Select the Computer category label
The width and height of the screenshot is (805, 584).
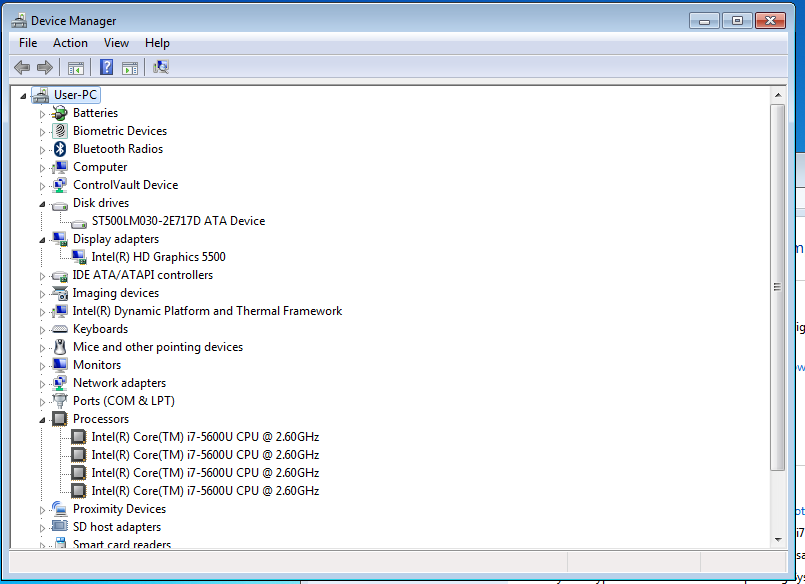point(100,167)
